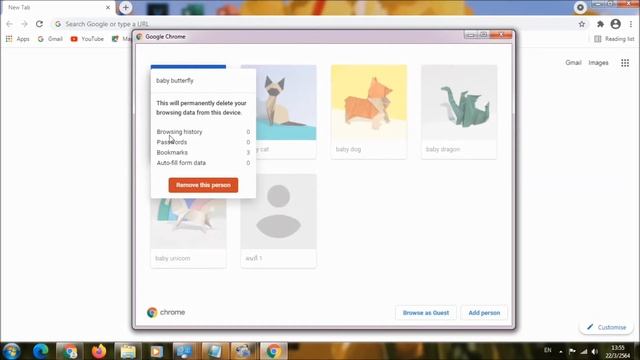Open a new tab with plus button

[x=125, y=7]
